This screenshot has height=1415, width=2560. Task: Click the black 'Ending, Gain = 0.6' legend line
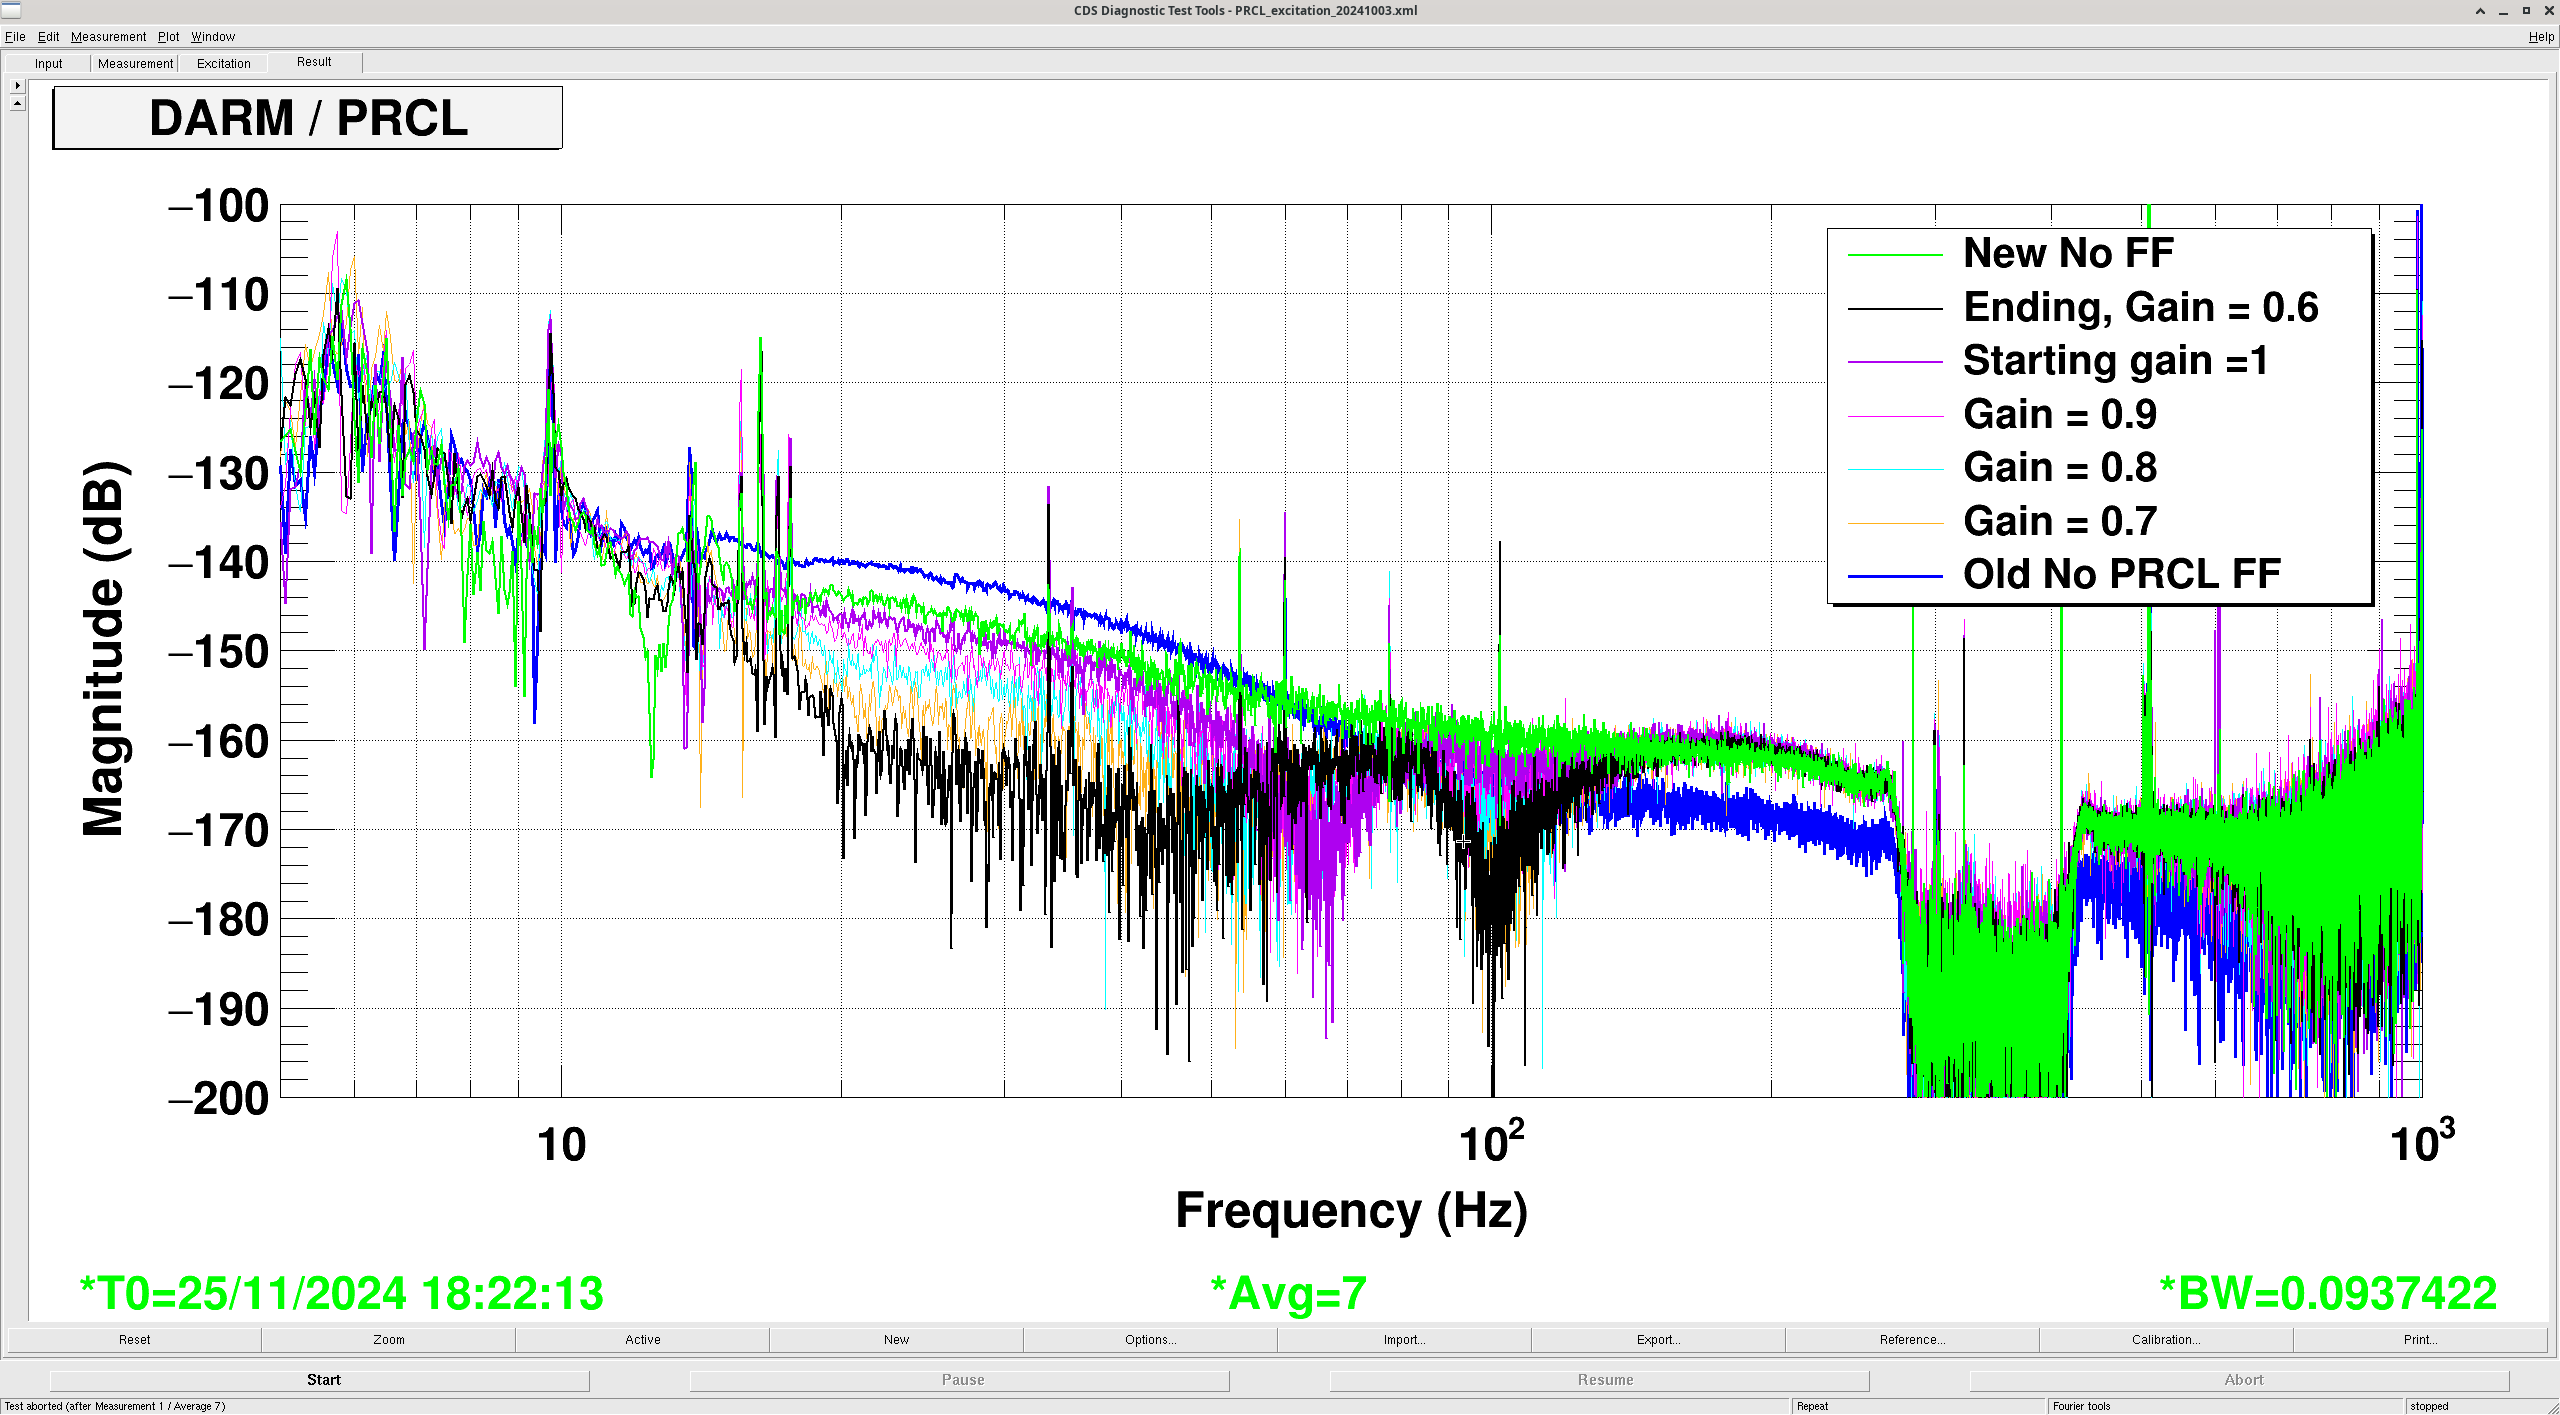pyautogui.click(x=1895, y=308)
